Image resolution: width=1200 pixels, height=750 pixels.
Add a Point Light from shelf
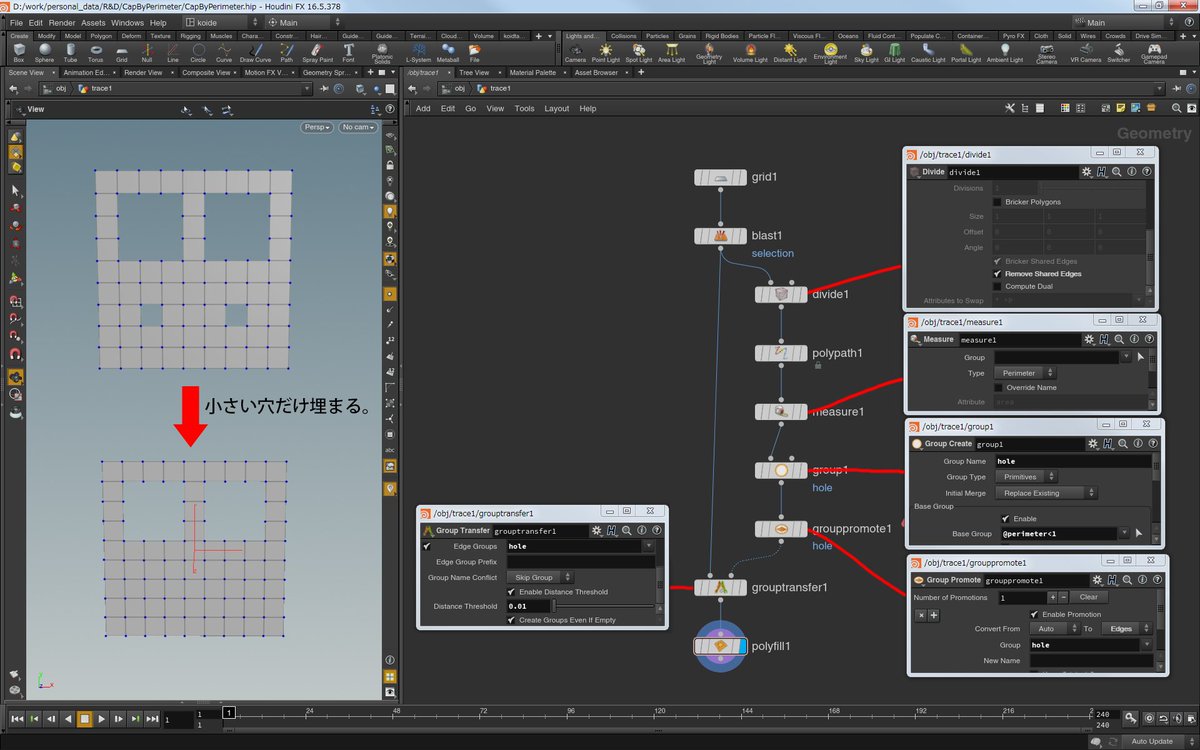tap(605, 52)
